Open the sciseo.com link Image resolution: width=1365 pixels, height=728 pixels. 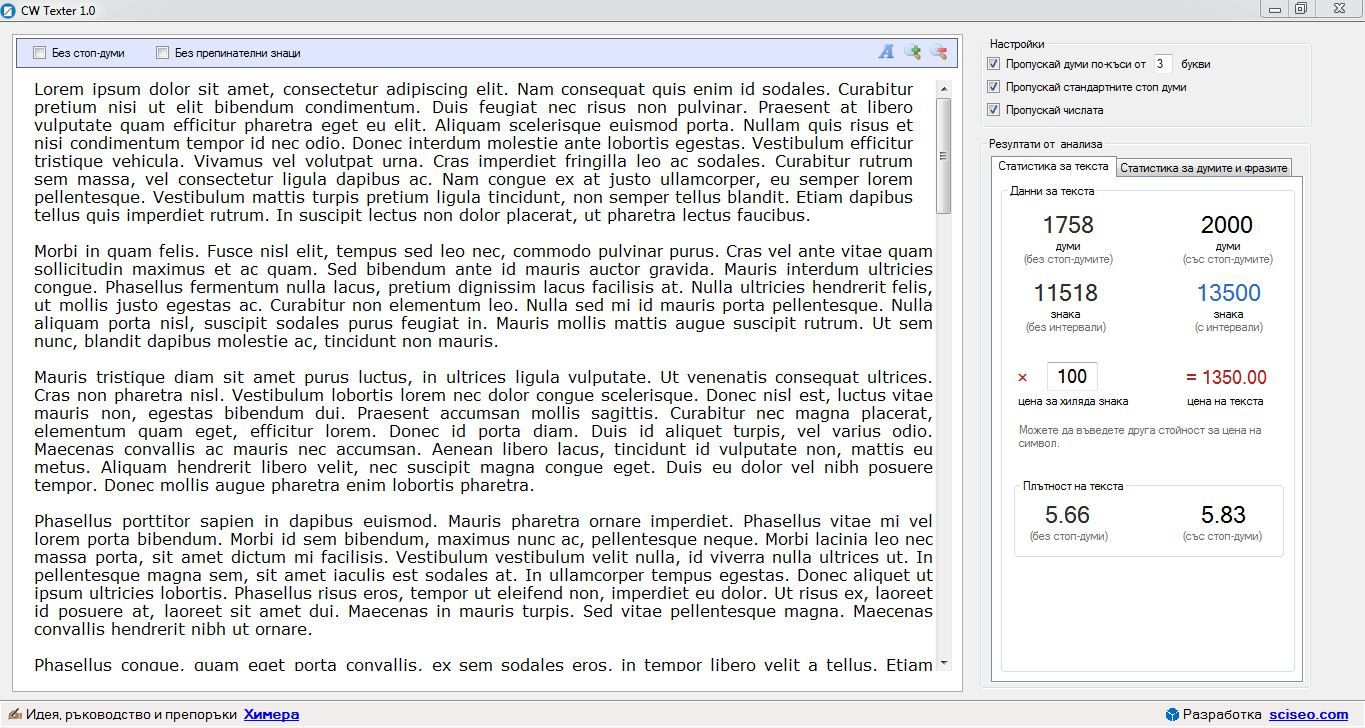pos(1308,714)
